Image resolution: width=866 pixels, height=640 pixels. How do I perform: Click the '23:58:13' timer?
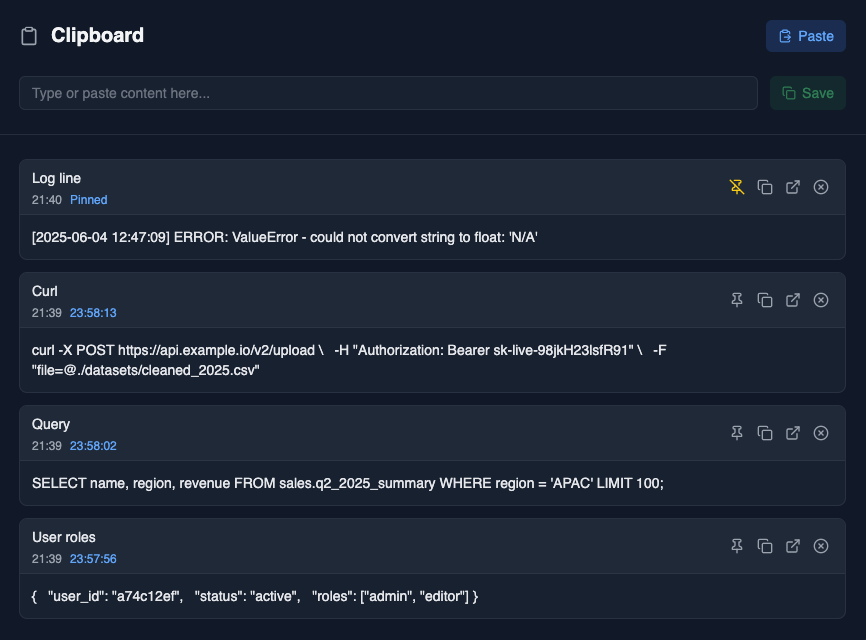pyautogui.click(x=93, y=313)
